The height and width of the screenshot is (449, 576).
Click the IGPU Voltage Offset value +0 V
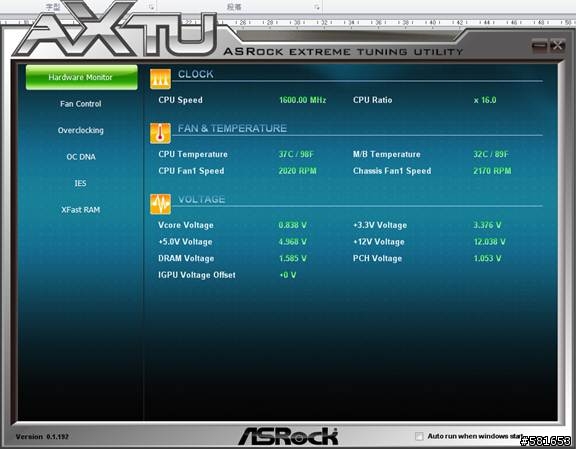tap(288, 275)
